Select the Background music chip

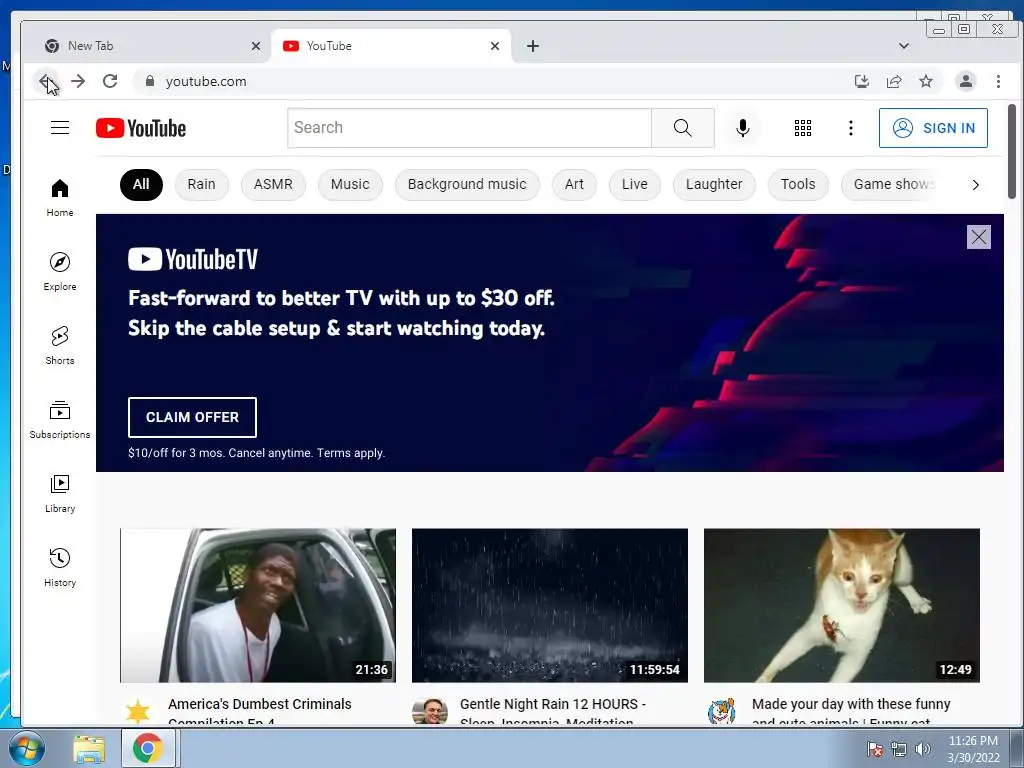coord(467,185)
